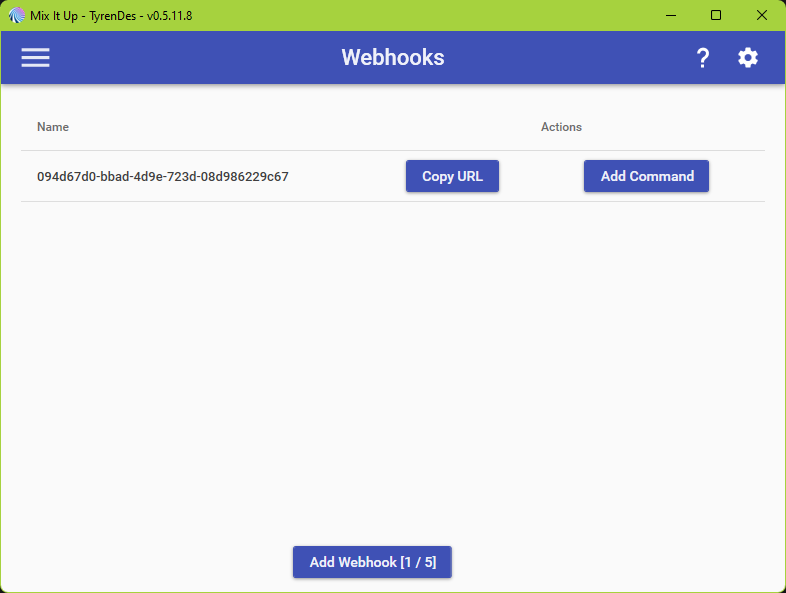Image resolution: width=786 pixels, height=593 pixels.
Task: Click the question mark help icon
Action: (703, 58)
